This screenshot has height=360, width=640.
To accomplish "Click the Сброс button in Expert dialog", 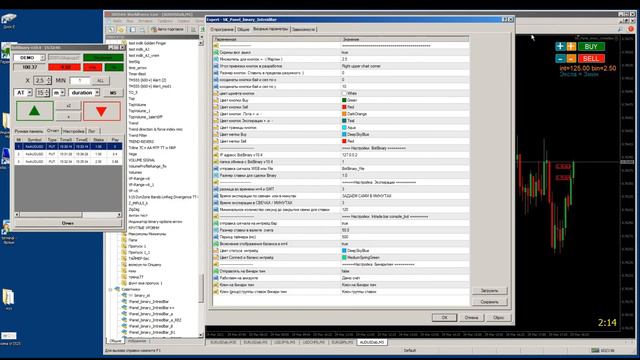I will tap(498, 318).
